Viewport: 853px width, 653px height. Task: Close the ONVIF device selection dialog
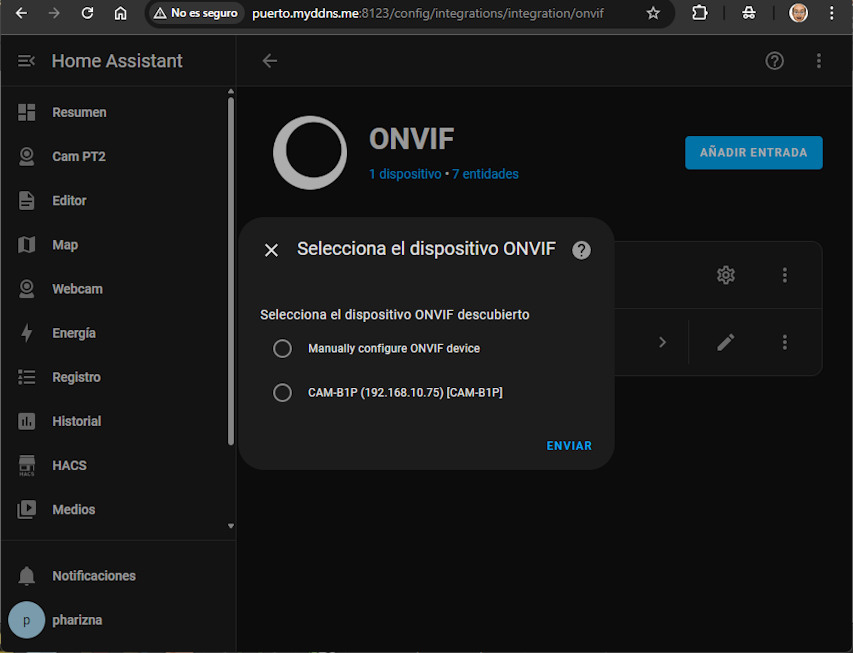click(271, 250)
